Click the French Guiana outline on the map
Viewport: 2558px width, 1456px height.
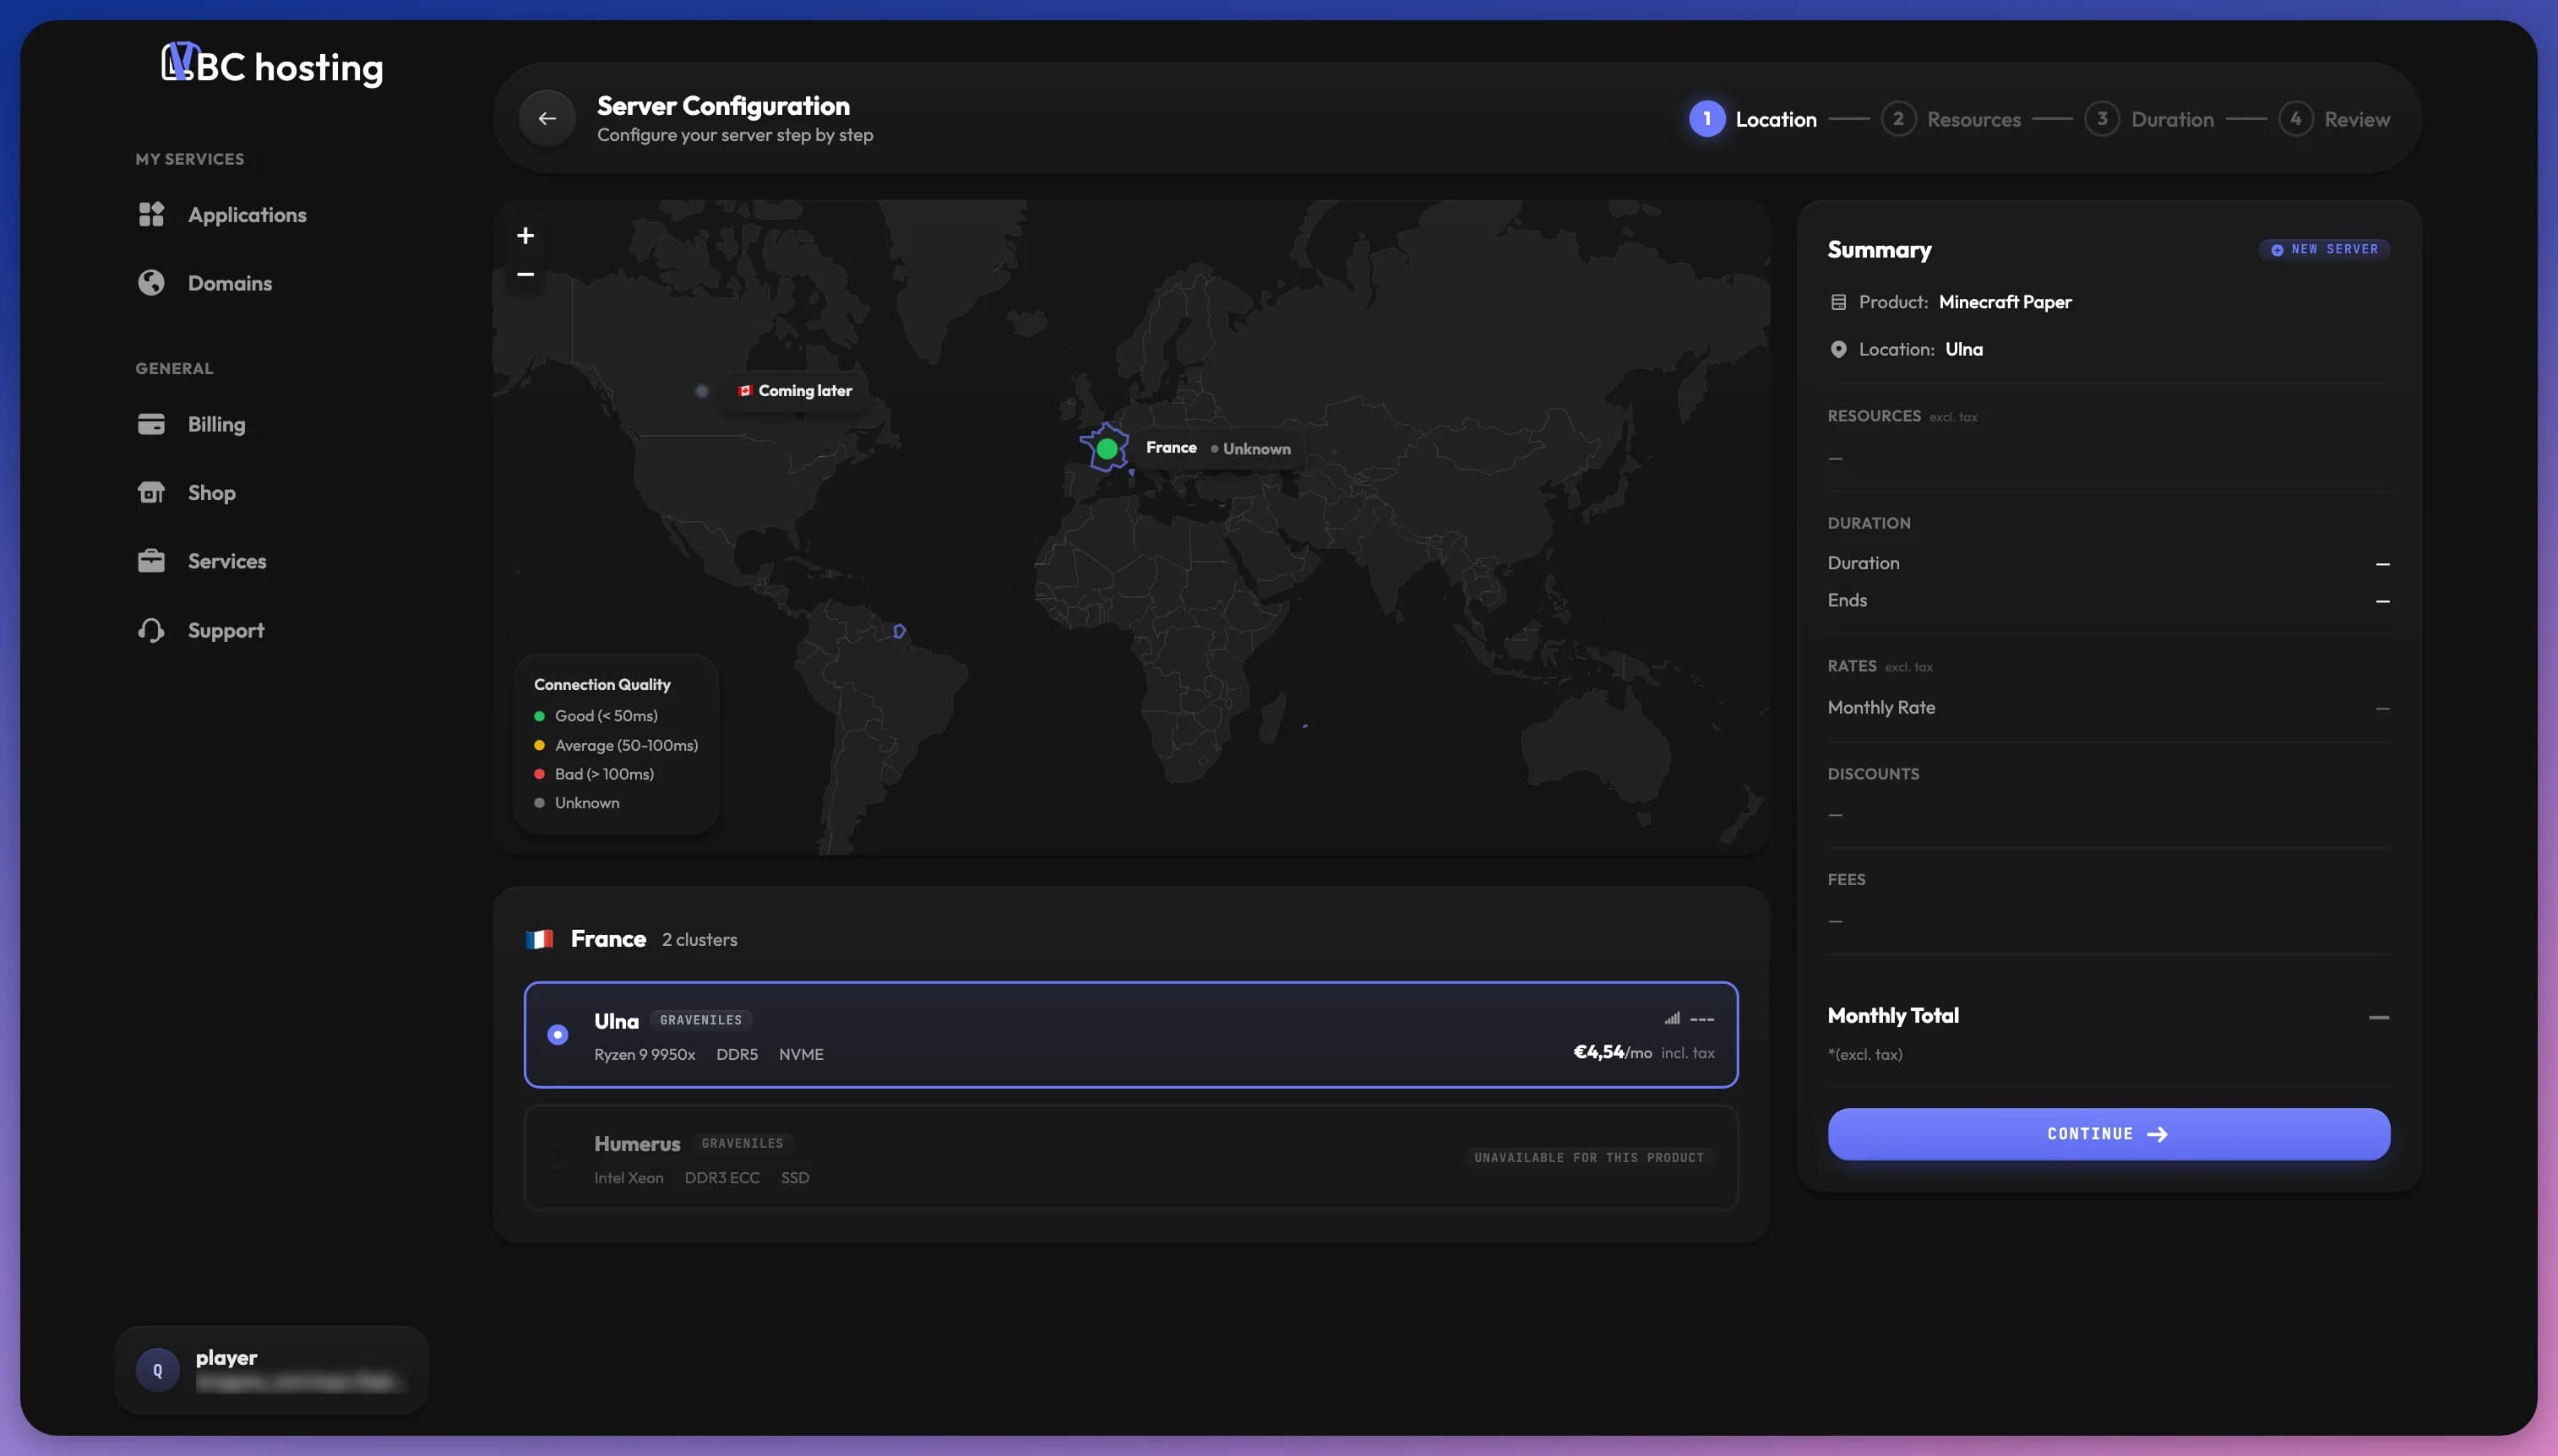click(x=899, y=631)
